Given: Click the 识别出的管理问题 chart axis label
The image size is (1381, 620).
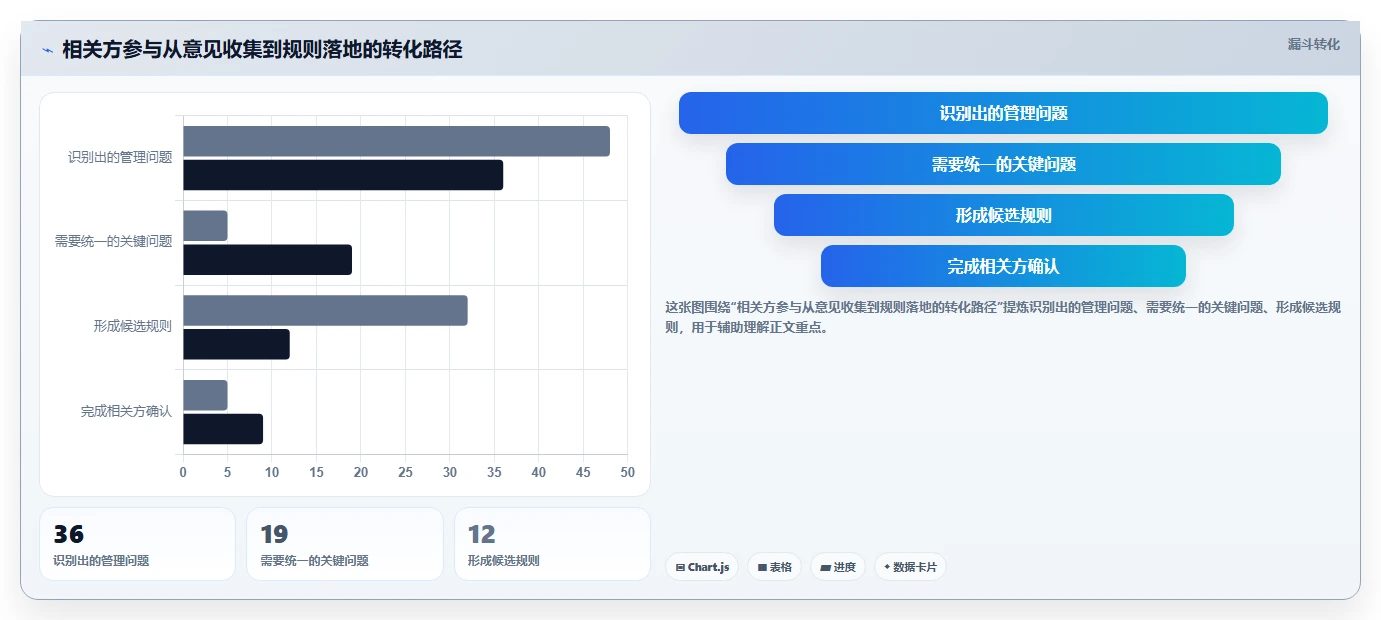Looking at the screenshot, I should [x=120, y=157].
